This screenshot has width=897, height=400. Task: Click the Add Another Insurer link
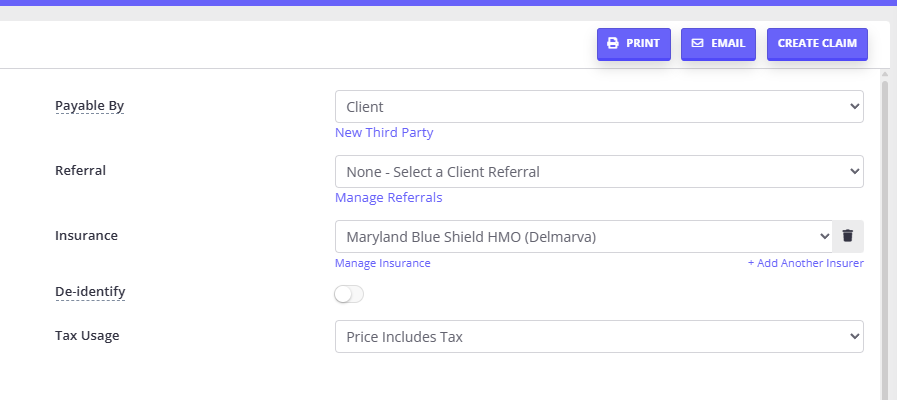click(x=805, y=263)
